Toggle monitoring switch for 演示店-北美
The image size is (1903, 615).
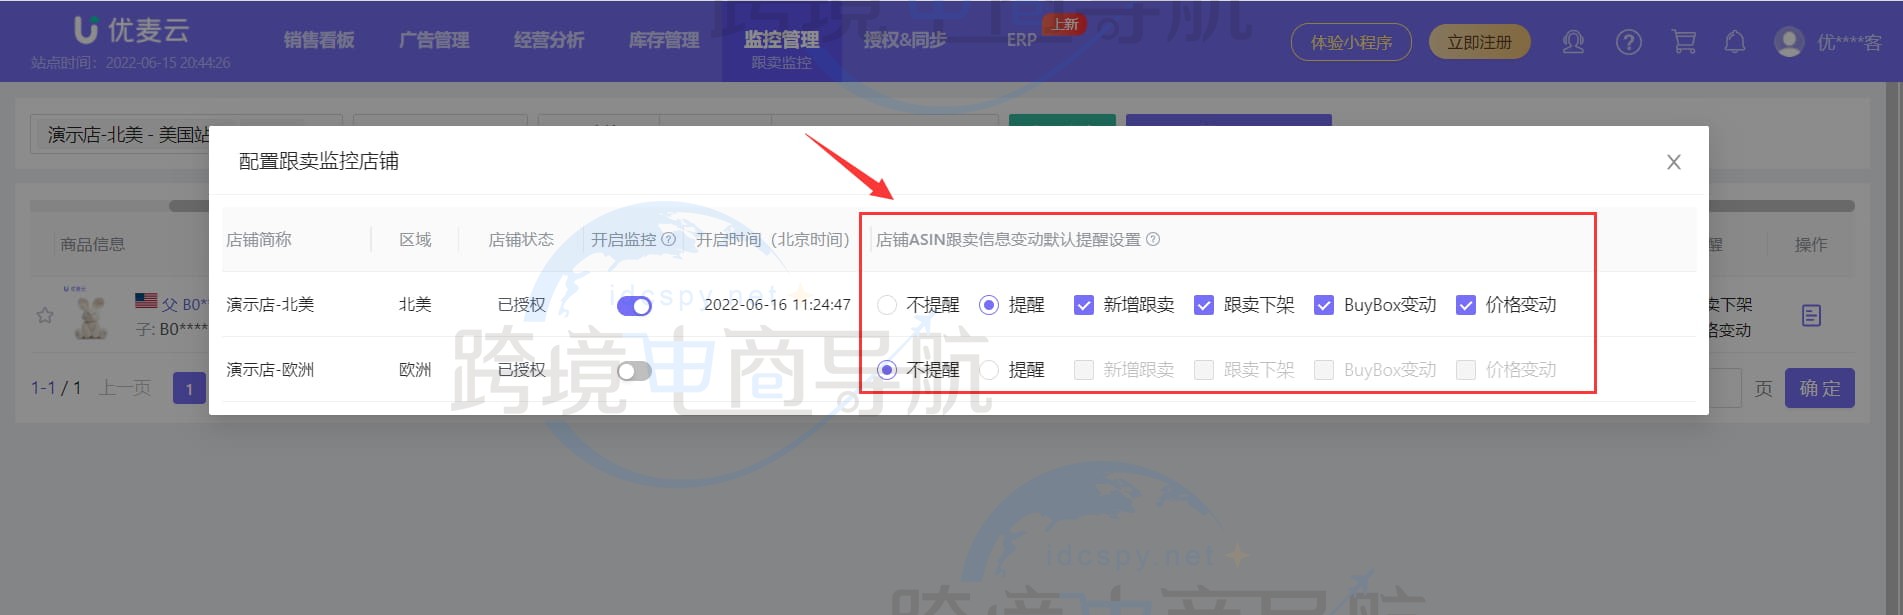(634, 305)
